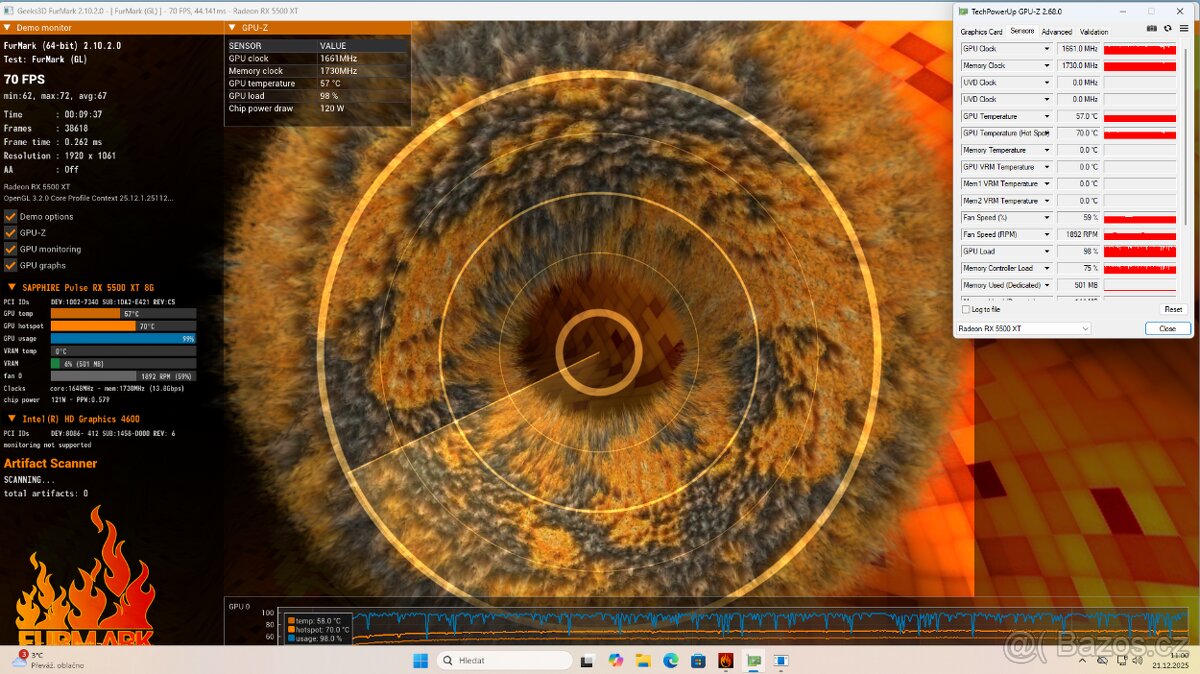Open the GPU-Z graphics card selector dropdown
1200x674 pixels.
click(1023, 328)
